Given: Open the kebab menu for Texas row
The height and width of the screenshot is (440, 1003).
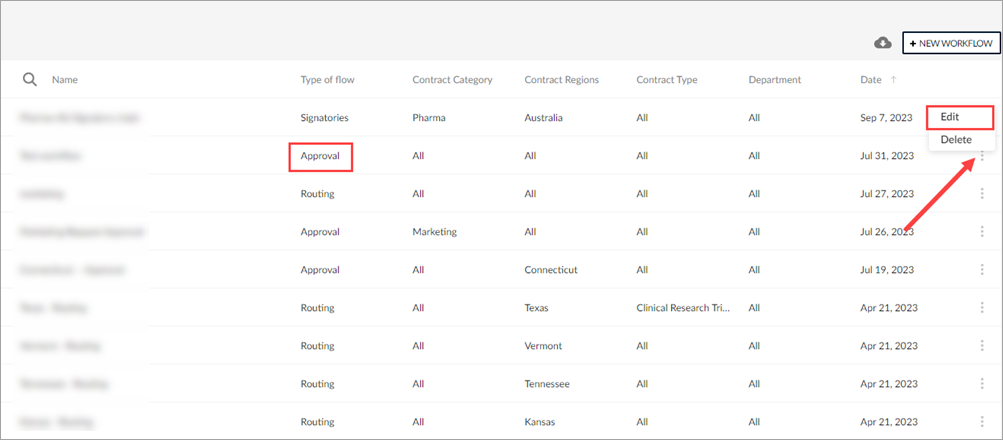Looking at the screenshot, I should coord(982,308).
